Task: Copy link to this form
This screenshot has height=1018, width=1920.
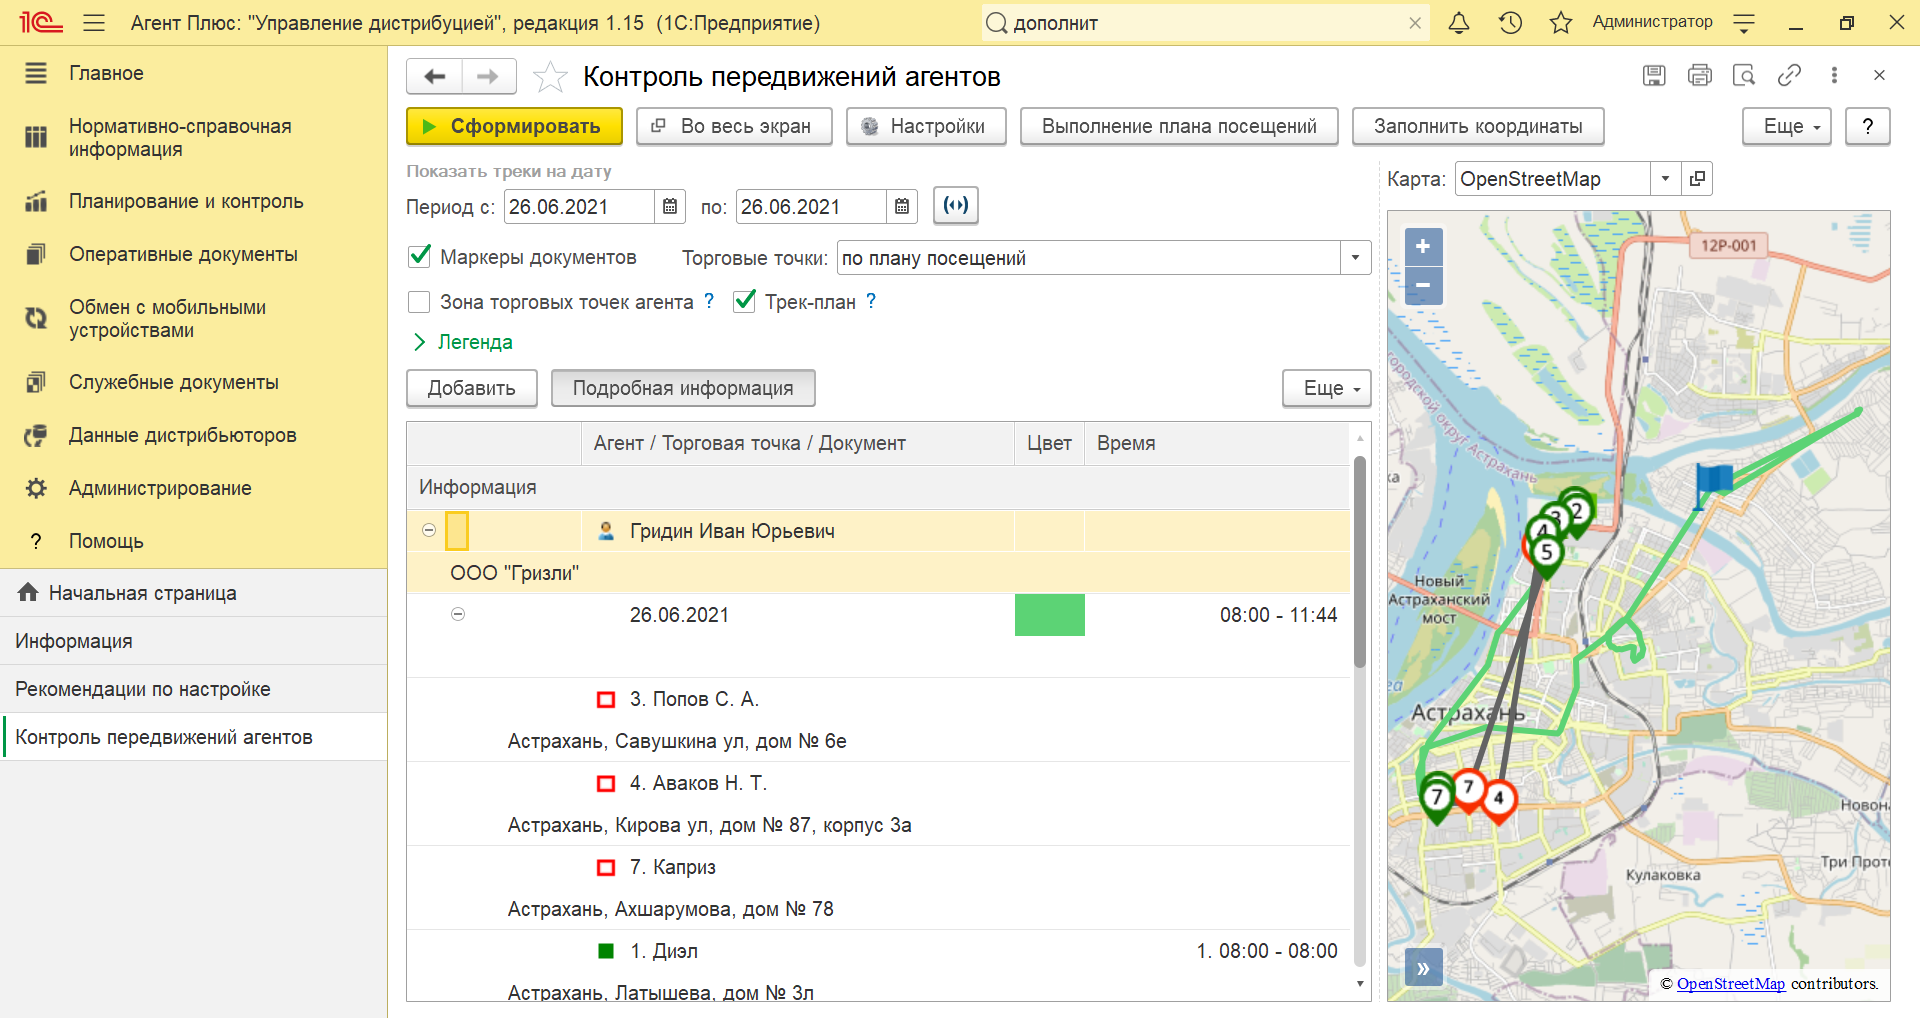Action: click(1789, 75)
